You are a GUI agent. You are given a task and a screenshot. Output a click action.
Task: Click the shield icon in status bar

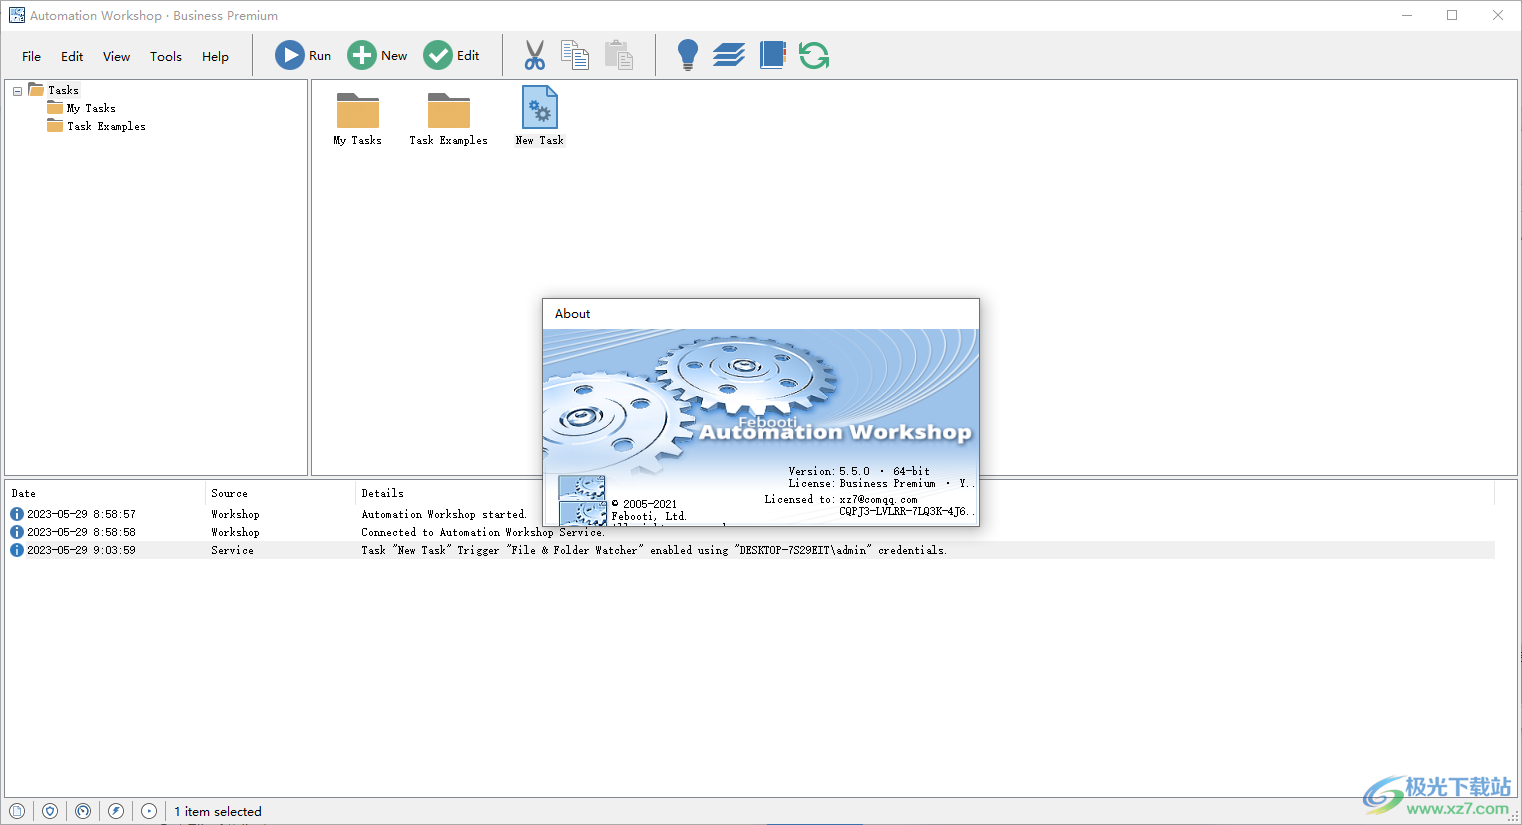click(x=50, y=811)
